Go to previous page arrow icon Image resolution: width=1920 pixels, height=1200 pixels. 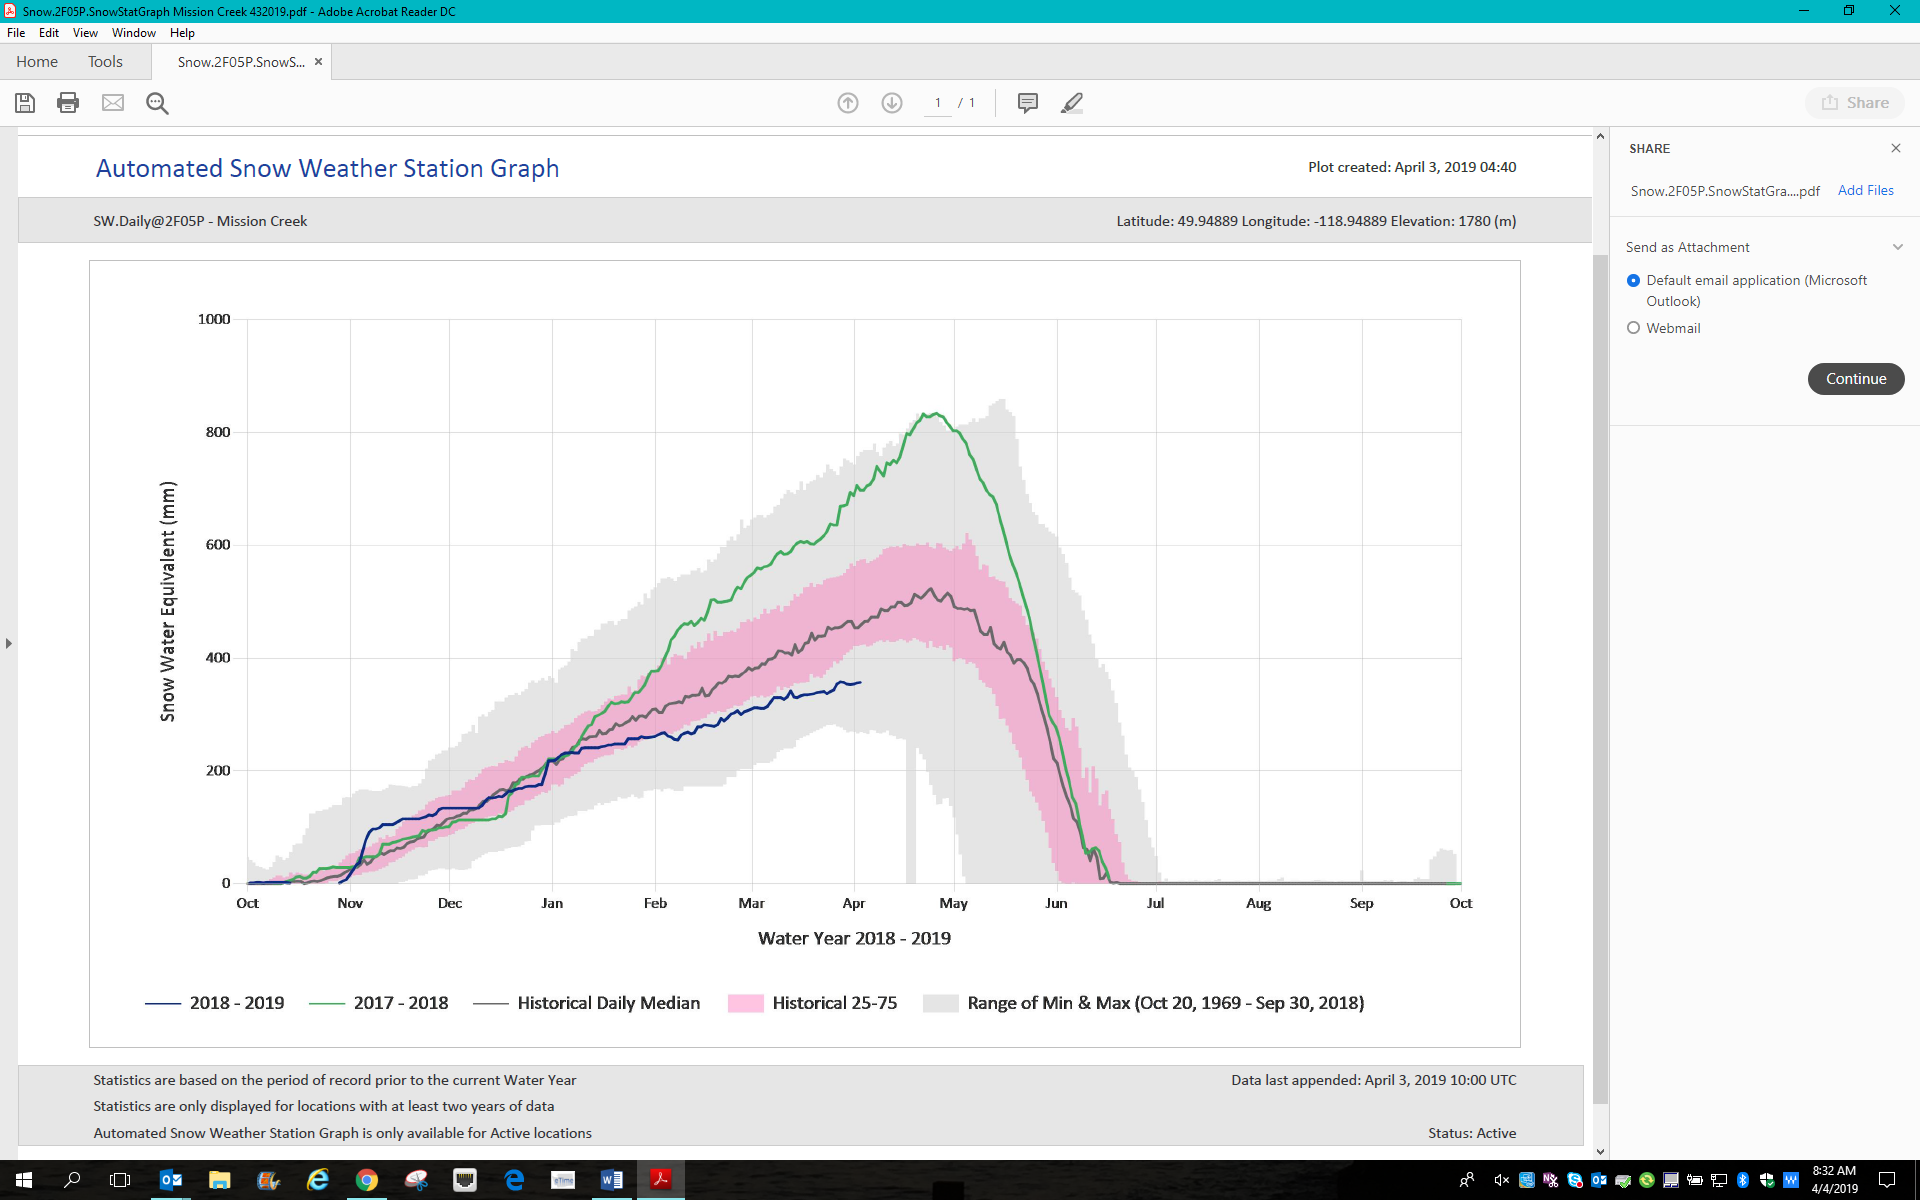click(x=848, y=103)
